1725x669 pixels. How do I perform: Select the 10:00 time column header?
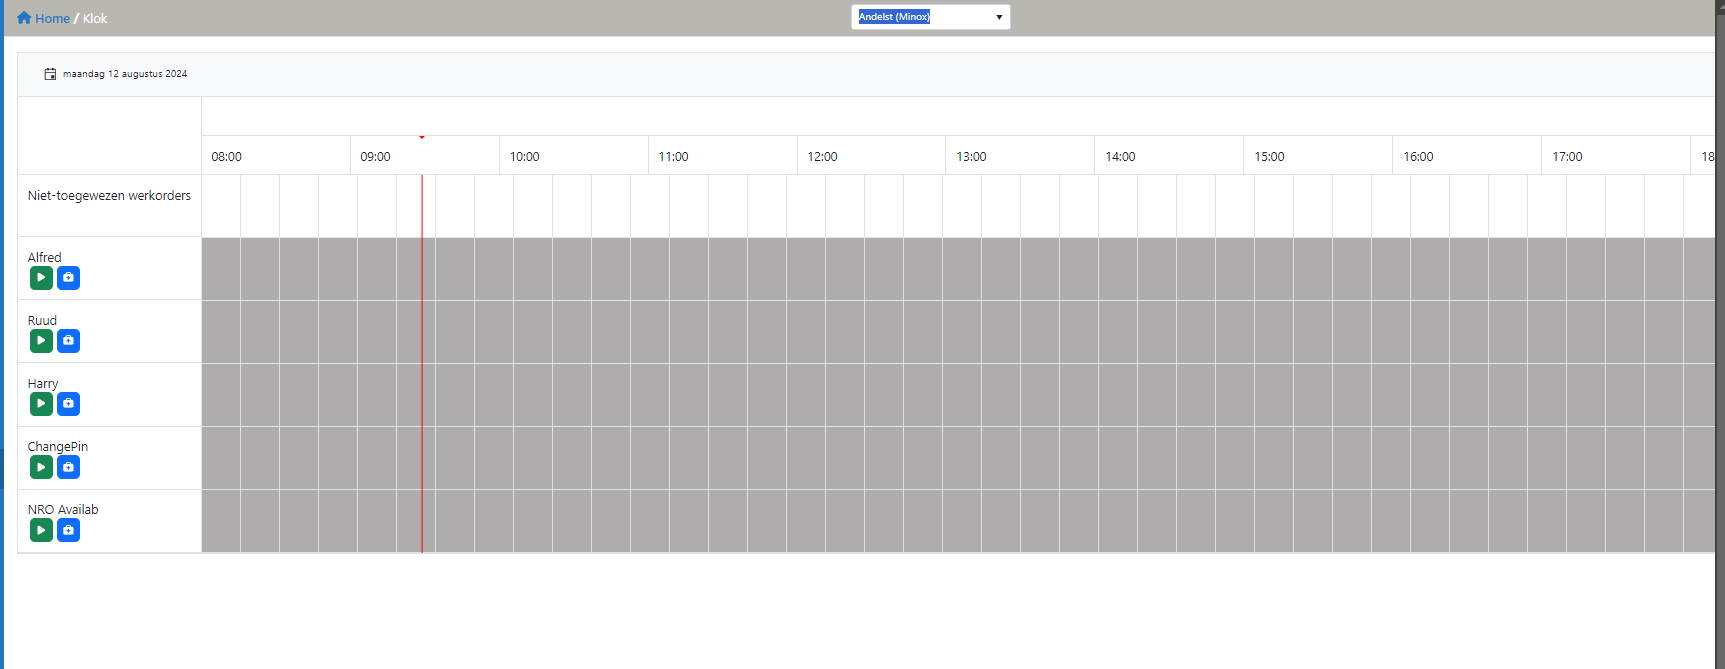click(525, 157)
